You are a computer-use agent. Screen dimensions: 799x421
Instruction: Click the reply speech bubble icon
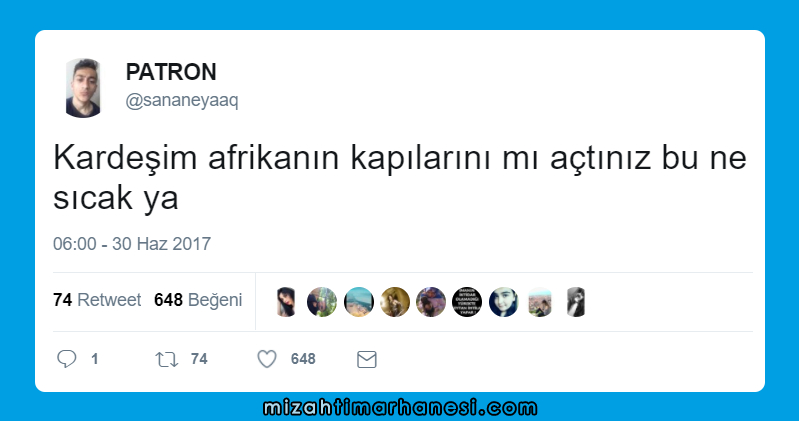point(67,359)
